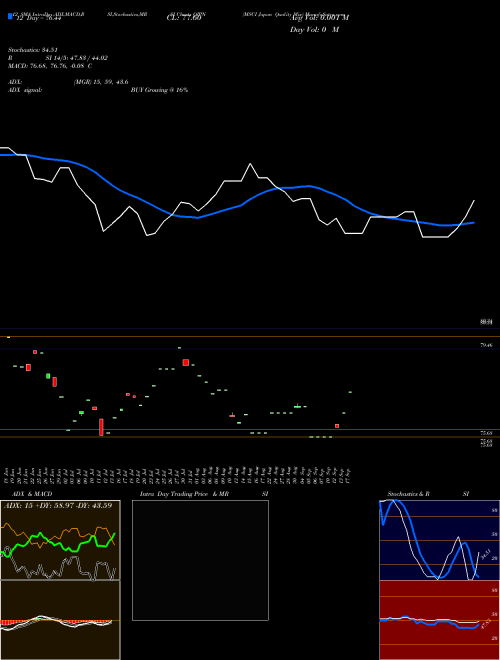This screenshot has width=500, height=660.
Task: Click the 'Intra Day Trading Price & MR' title
Action: 184,494
